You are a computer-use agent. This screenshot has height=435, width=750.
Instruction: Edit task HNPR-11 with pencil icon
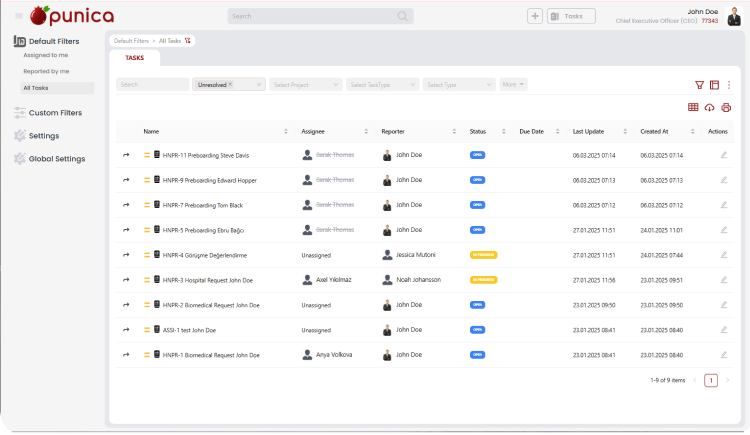(x=724, y=155)
